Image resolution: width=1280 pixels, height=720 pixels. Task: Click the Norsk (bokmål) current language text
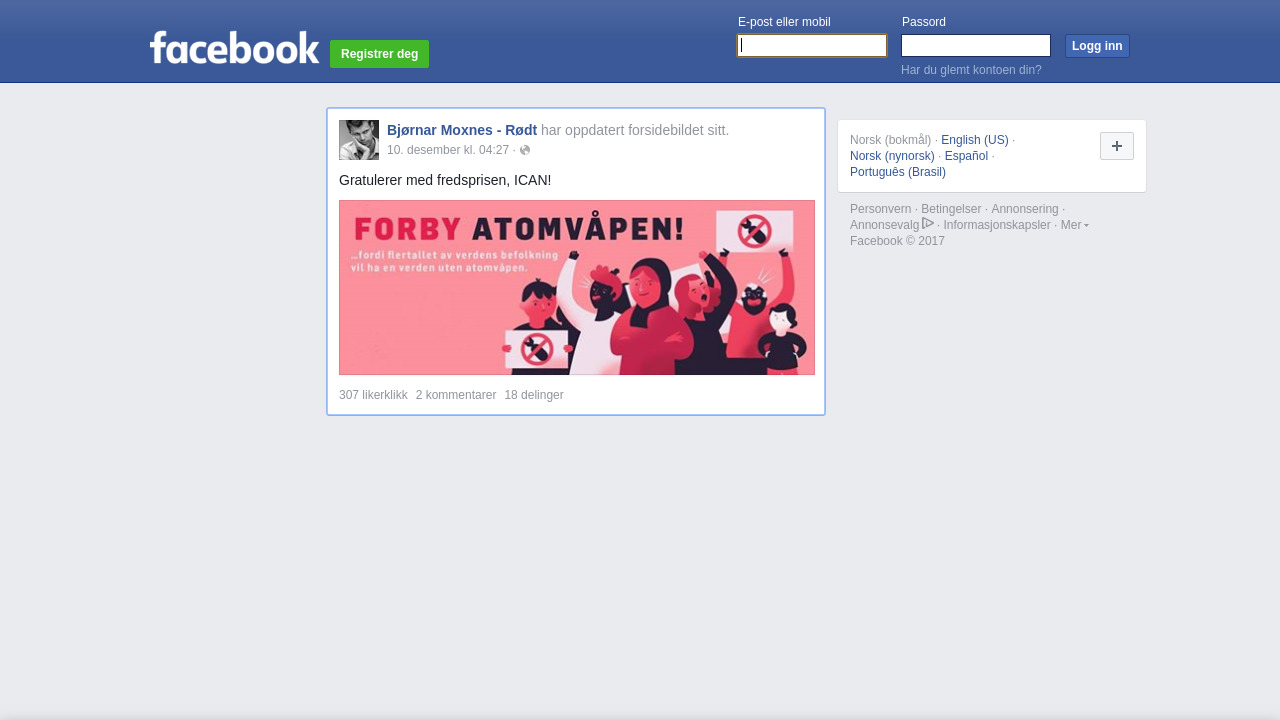tap(891, 140)
